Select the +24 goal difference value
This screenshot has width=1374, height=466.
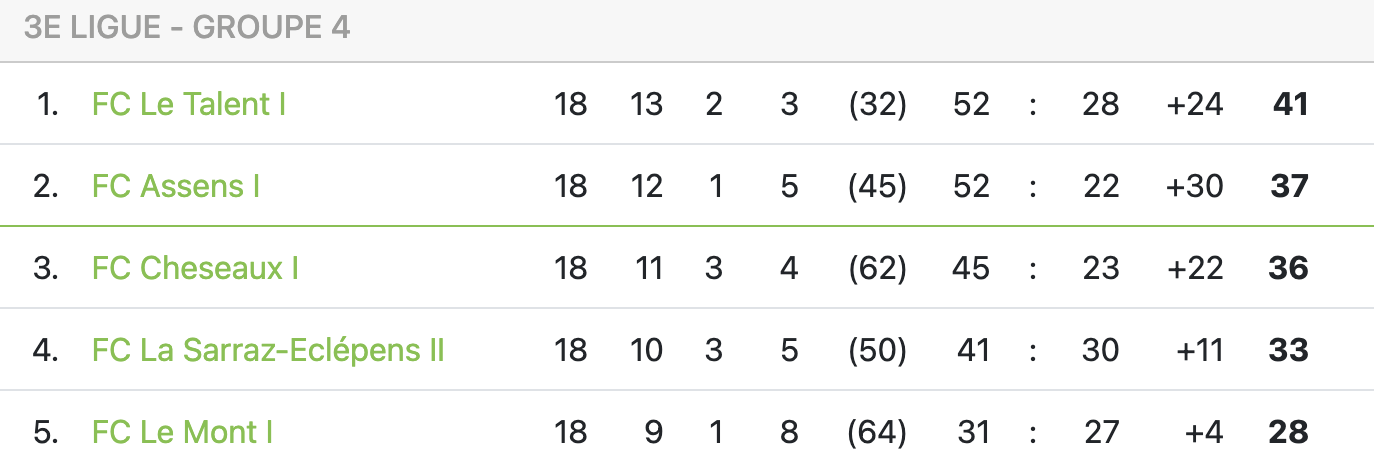pyautogui.click(x=1194, y=104)
